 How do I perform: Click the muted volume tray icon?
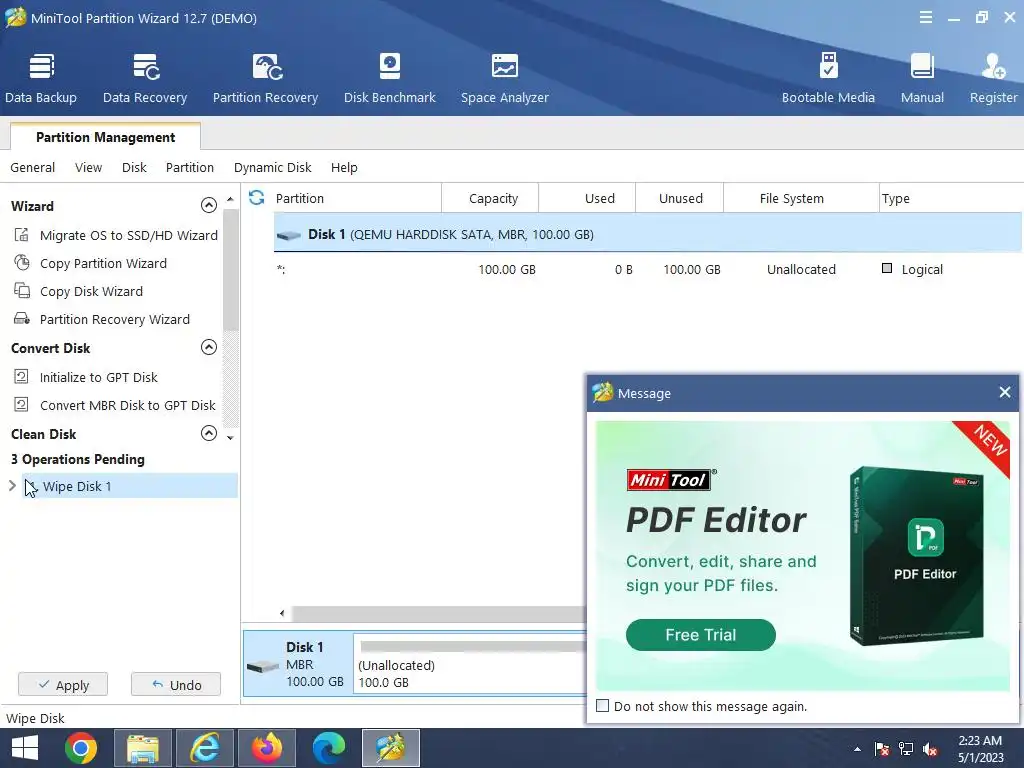tap(930, 749)
